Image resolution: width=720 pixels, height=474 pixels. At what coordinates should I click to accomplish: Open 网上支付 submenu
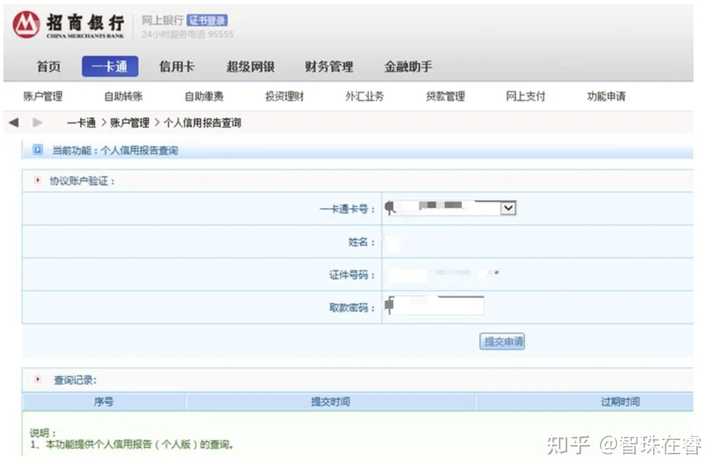tap(525, 96)
